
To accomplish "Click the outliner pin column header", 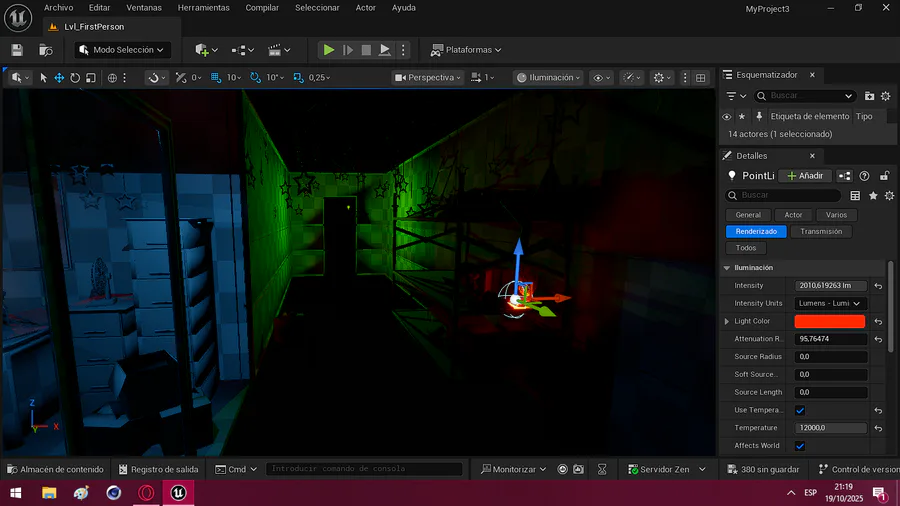I will (x=759, y=116).
